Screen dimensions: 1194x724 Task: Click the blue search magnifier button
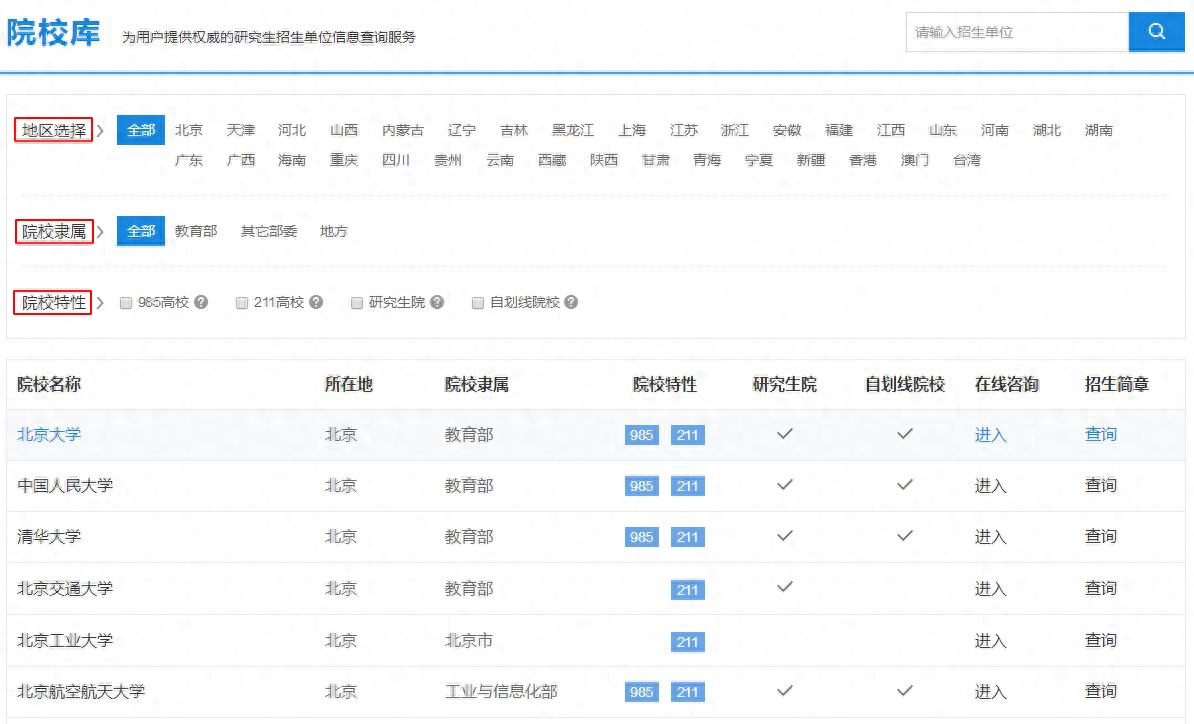click(x=1156, y=32)
